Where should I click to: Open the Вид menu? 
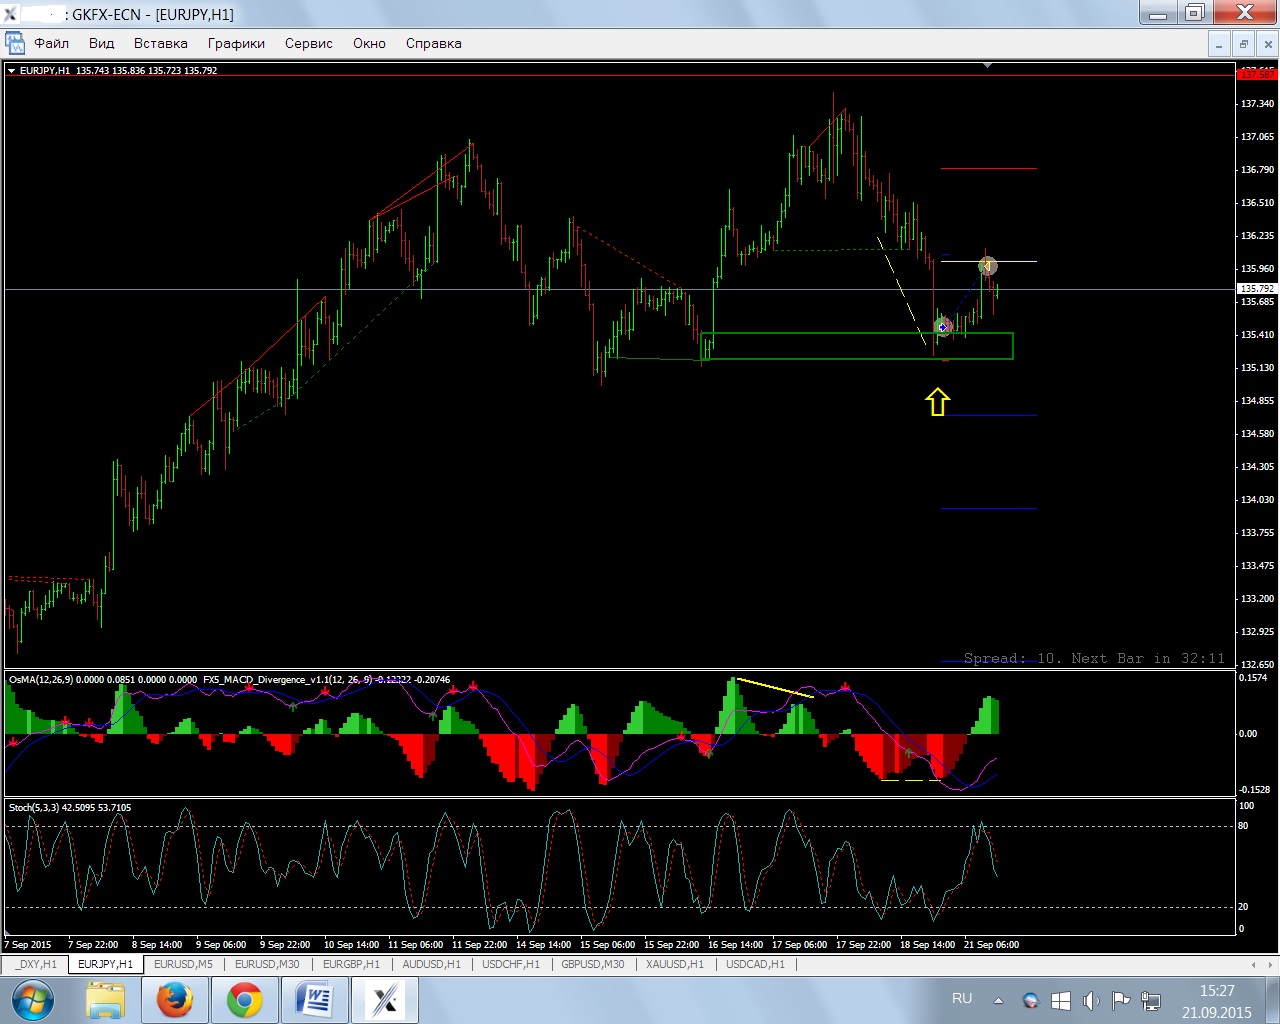click(101, 43)
